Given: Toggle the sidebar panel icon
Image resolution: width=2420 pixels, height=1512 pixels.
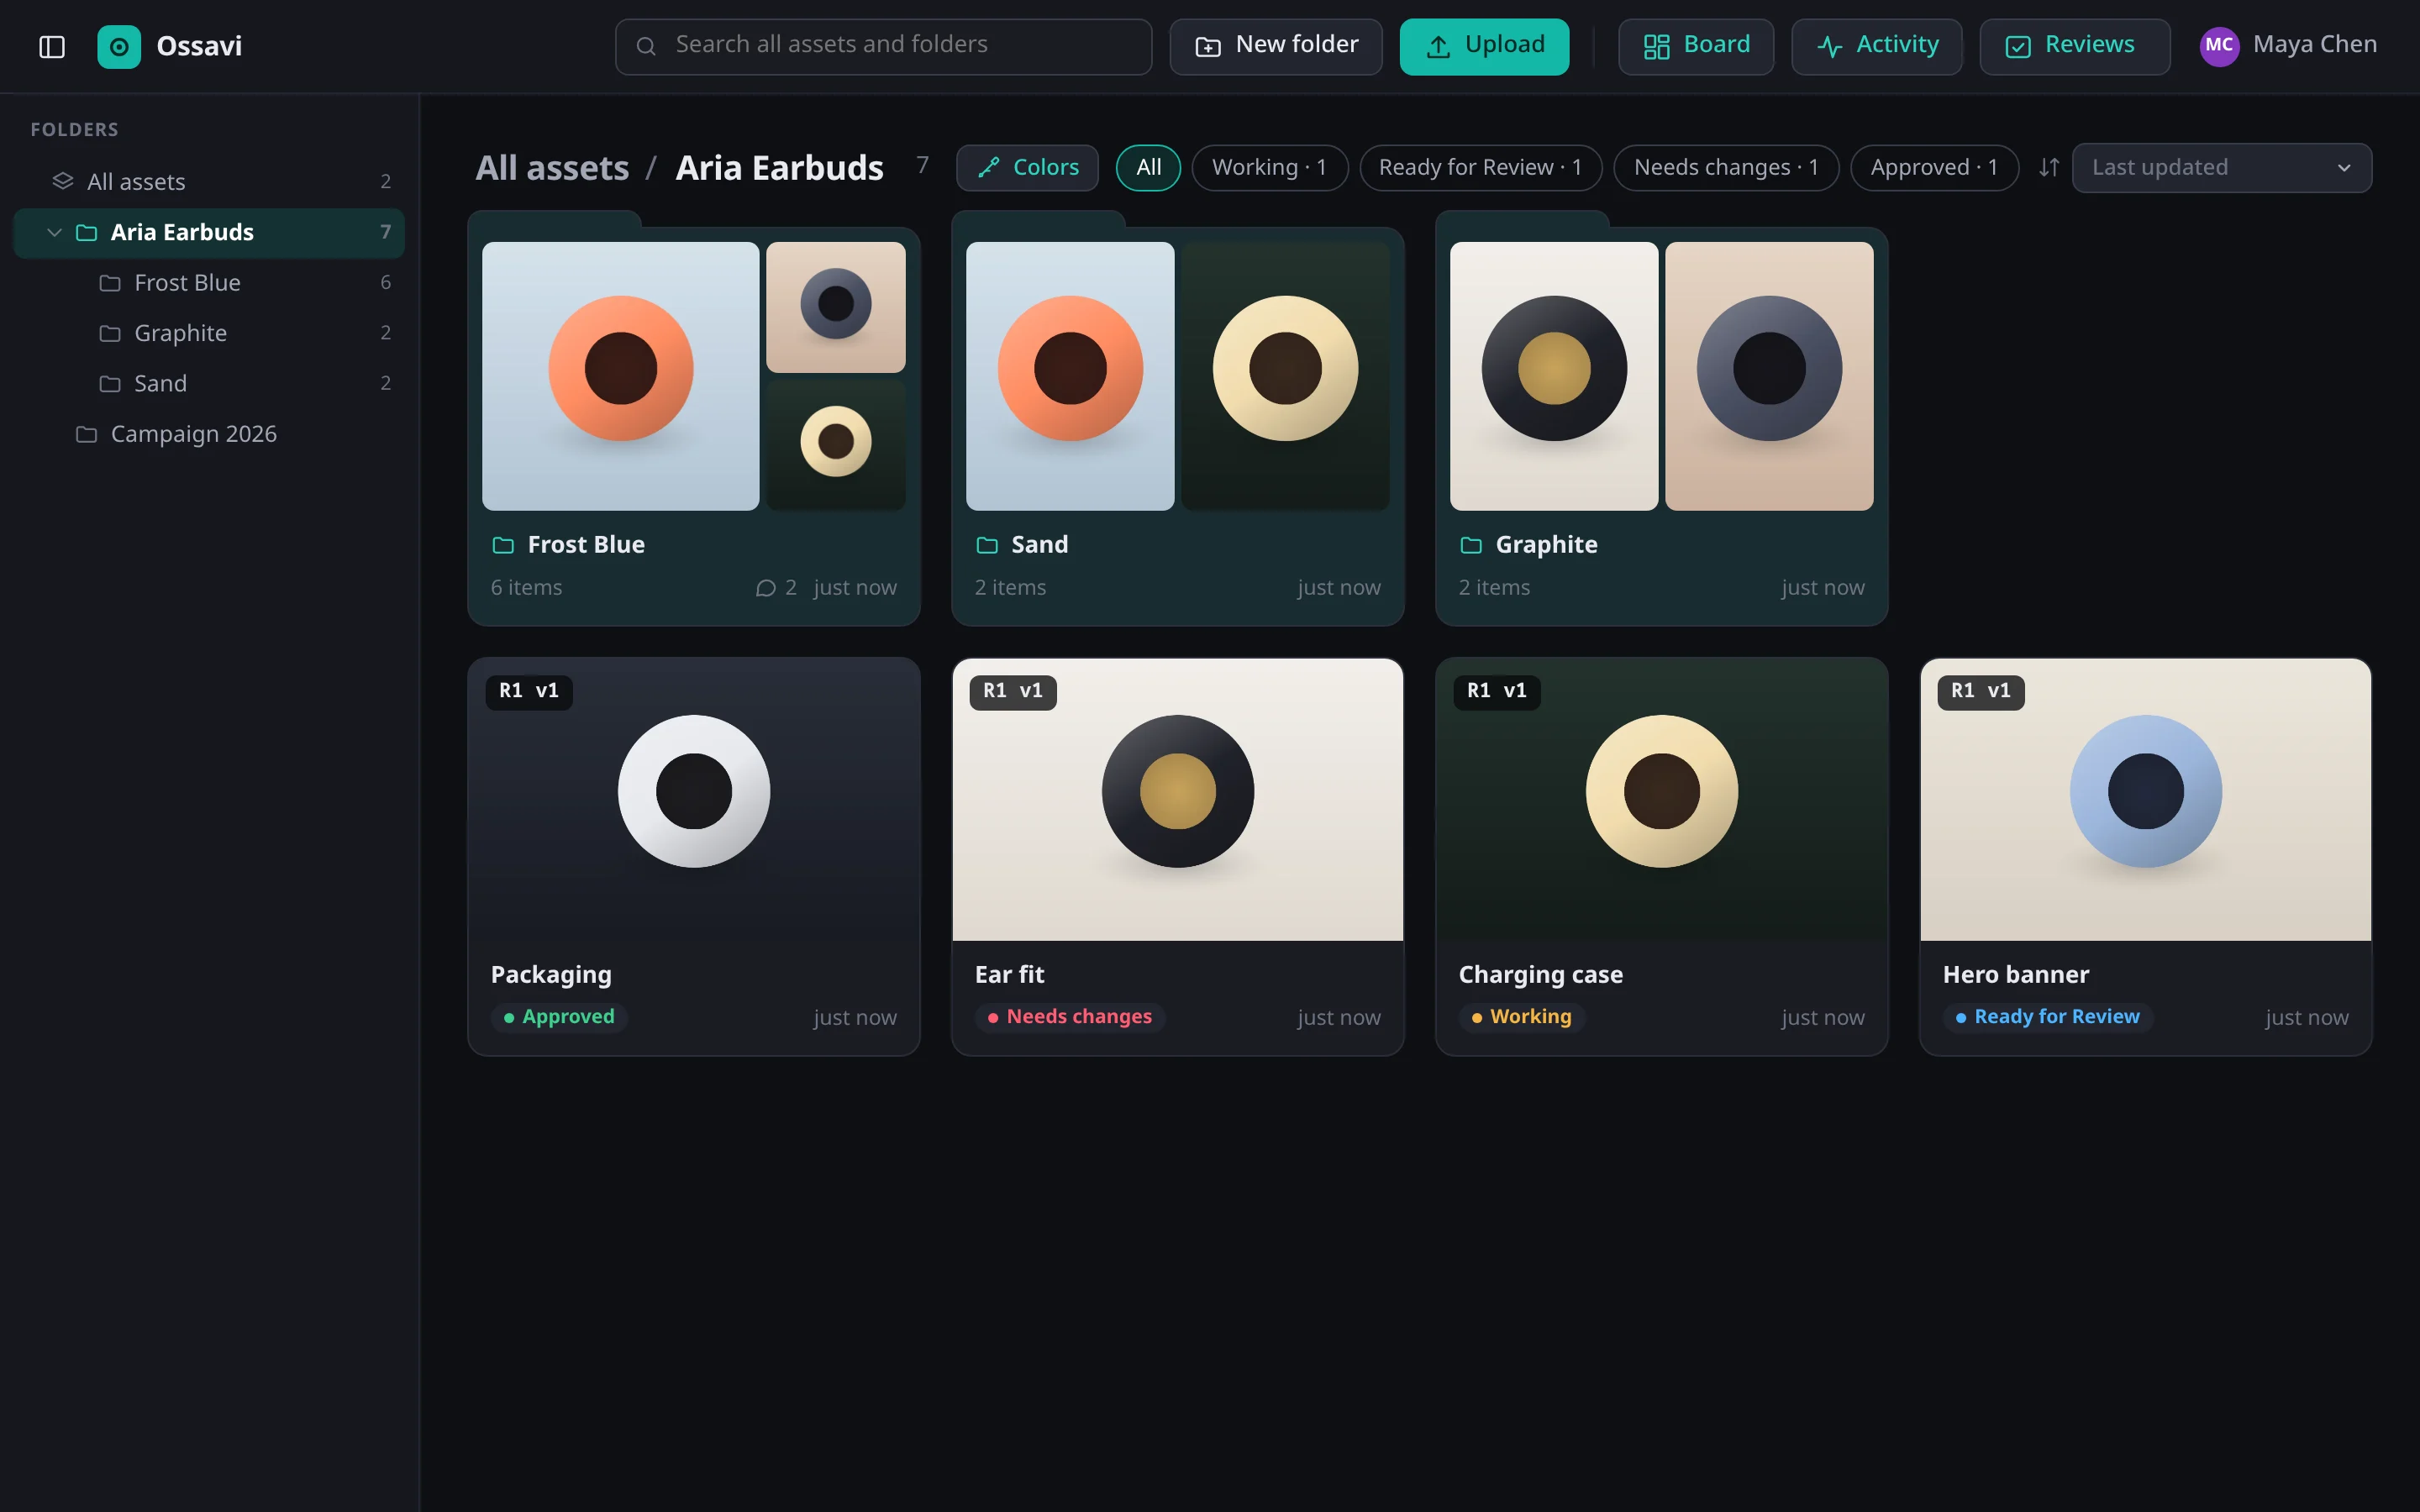Looking at the screenshot, I should 52,46.
